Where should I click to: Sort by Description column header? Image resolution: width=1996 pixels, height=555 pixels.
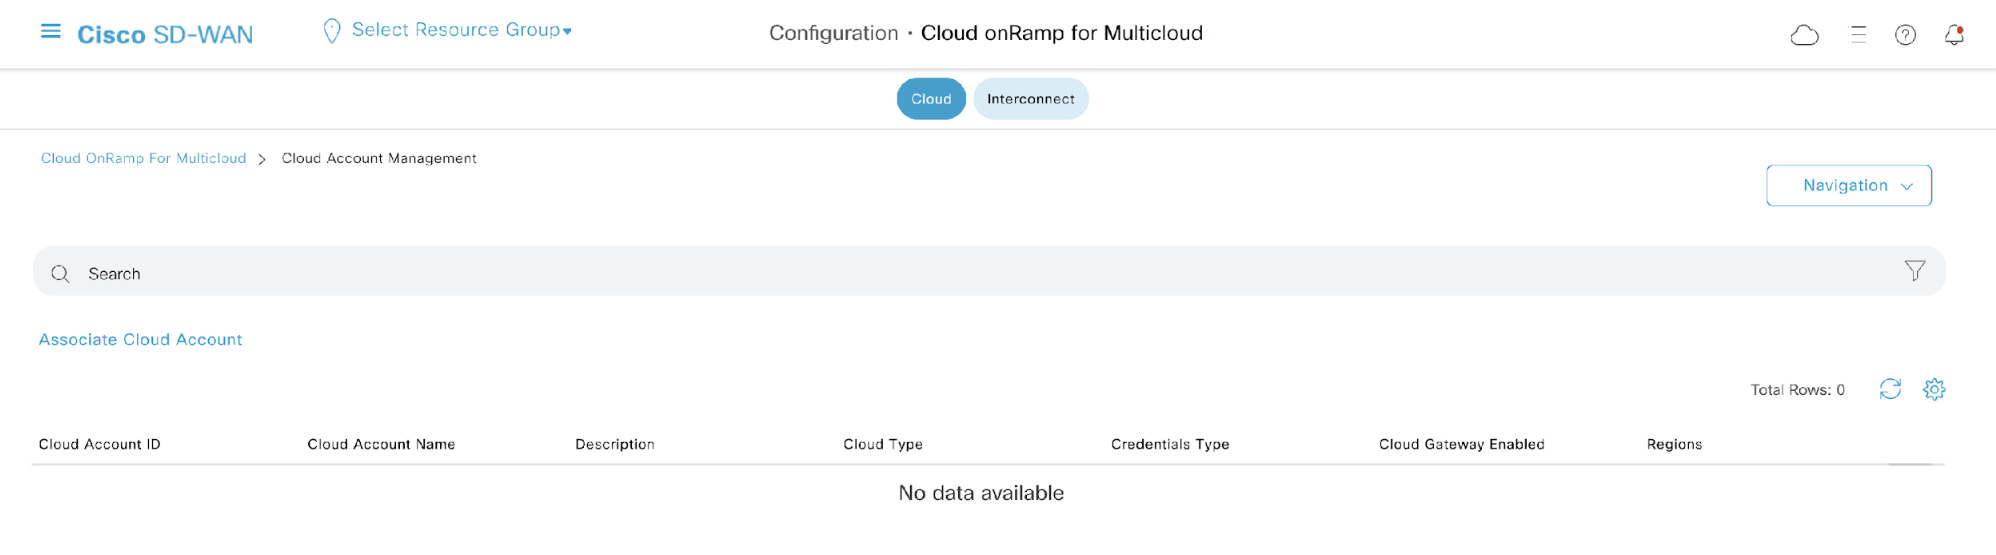[615, 444]
